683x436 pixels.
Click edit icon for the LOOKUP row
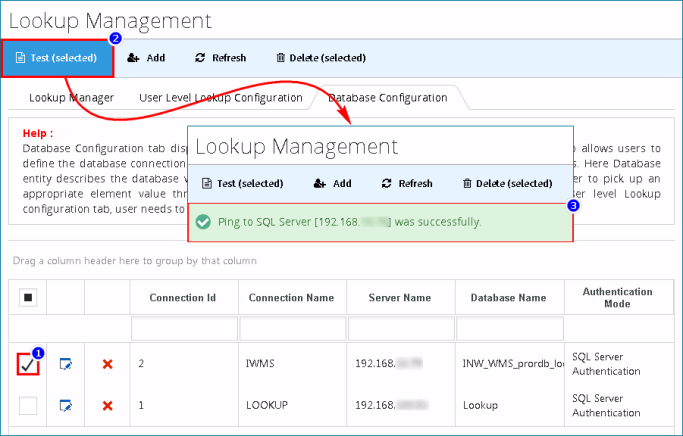click(66, 406)
